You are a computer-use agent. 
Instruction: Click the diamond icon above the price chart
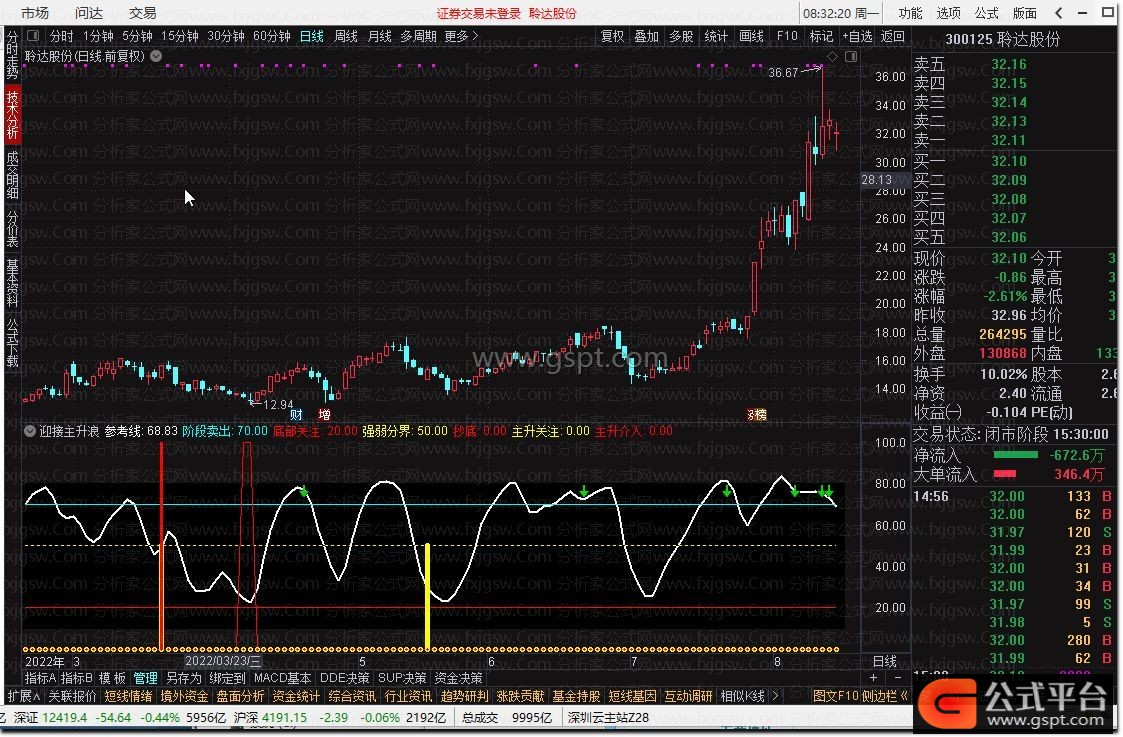click(832, 56)
